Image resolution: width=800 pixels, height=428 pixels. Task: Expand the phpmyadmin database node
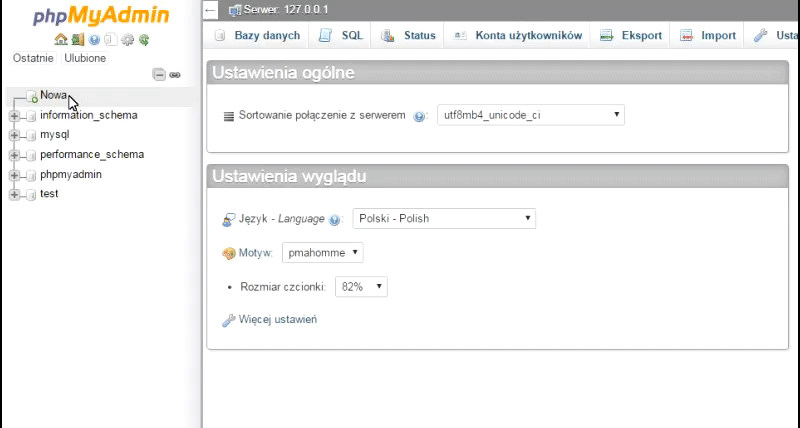pyautogui.click(x=14, y=175)
